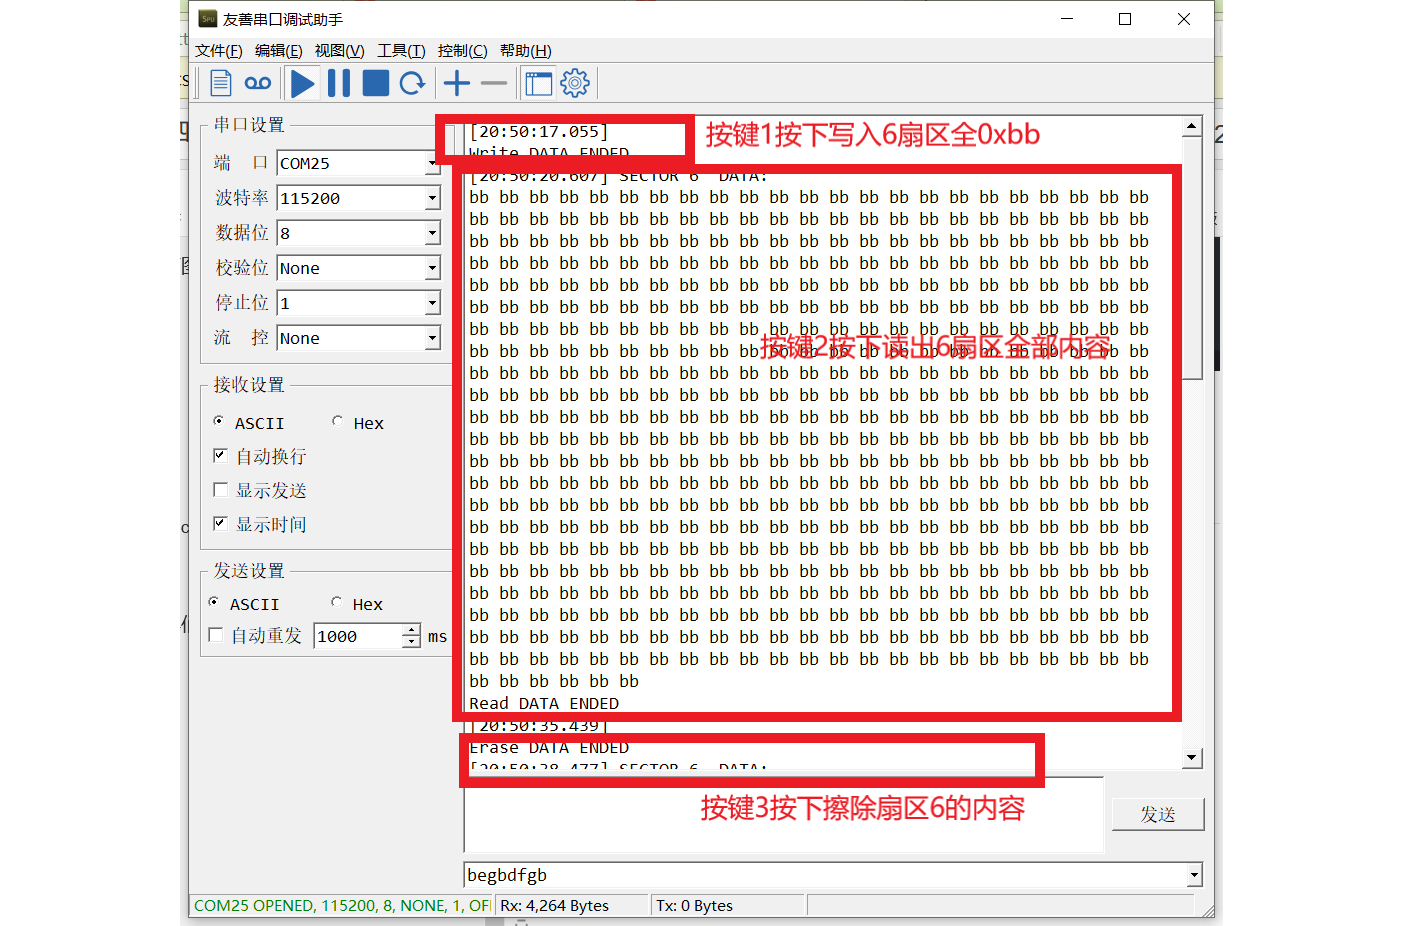This screenshot has height=926, width=1402.
Task: Expand the 端口 COM25 dropdown
Action: [432, 163]
